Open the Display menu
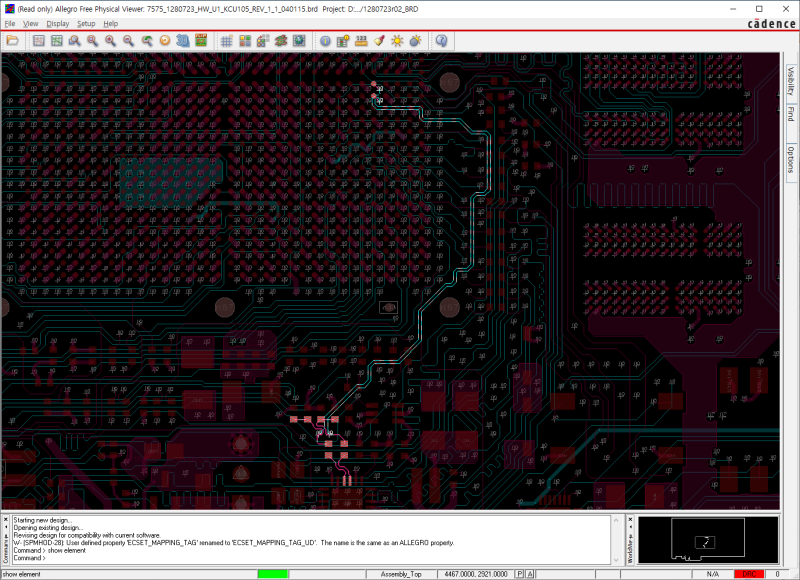Viewport: 800px width, 580px height. 58,23
